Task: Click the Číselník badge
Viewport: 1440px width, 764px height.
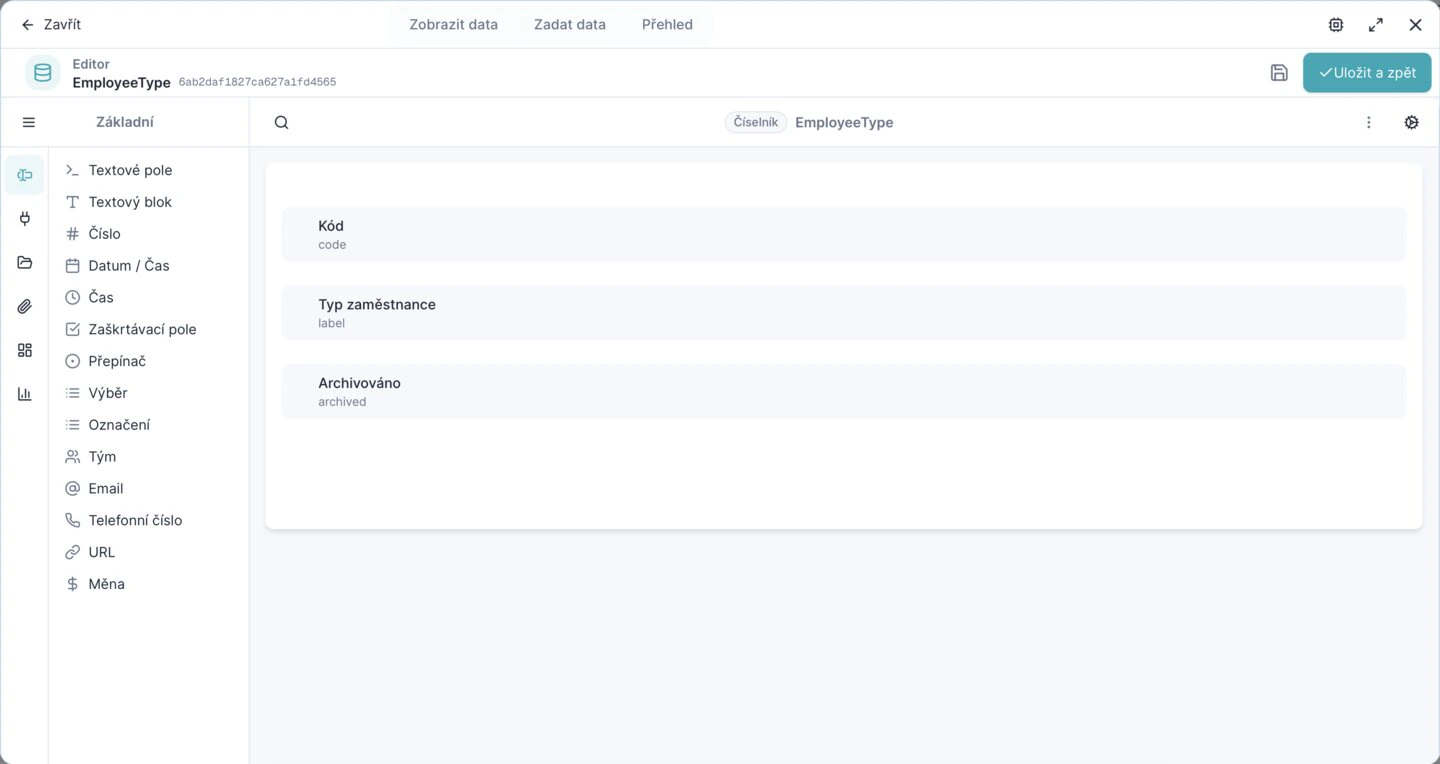Action: point(756,122)
